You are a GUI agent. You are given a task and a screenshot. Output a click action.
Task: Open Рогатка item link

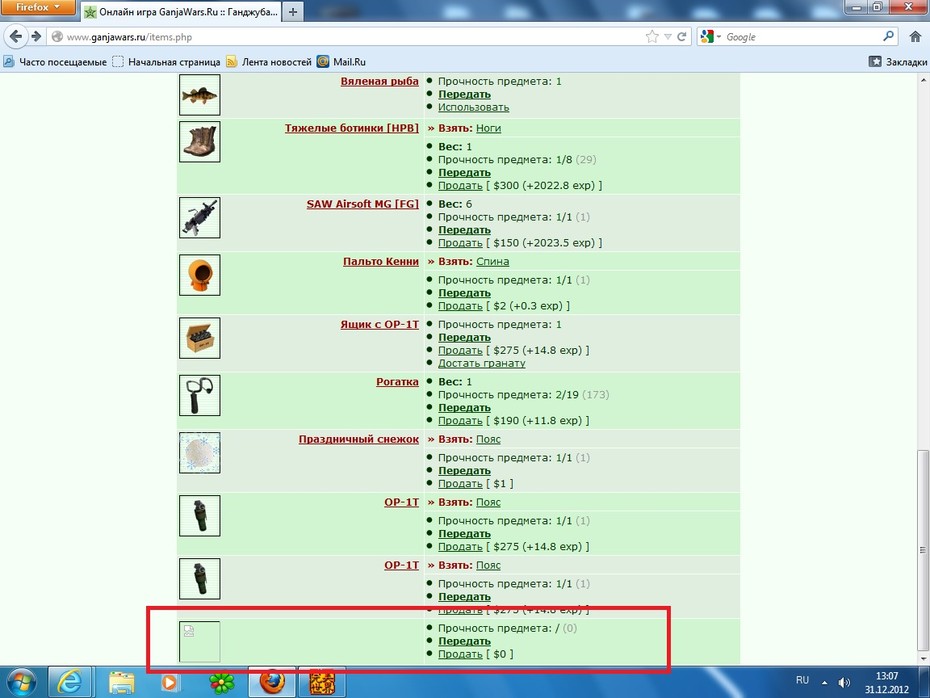(x=397, y=382)
